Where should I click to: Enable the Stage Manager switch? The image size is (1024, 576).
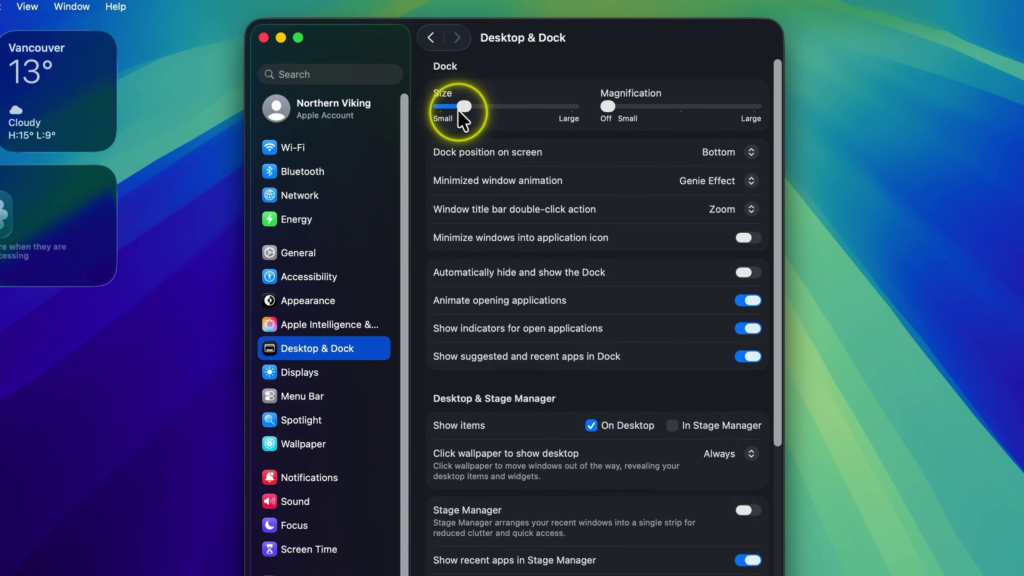748,510
